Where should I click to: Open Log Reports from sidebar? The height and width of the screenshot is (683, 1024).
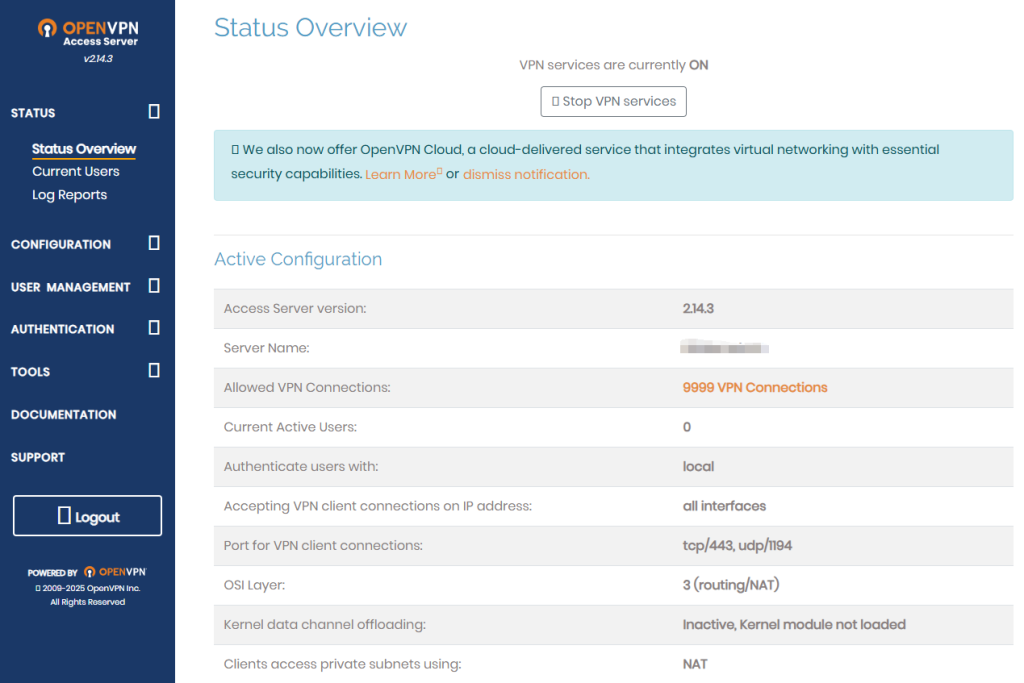(x=69, y=195)
